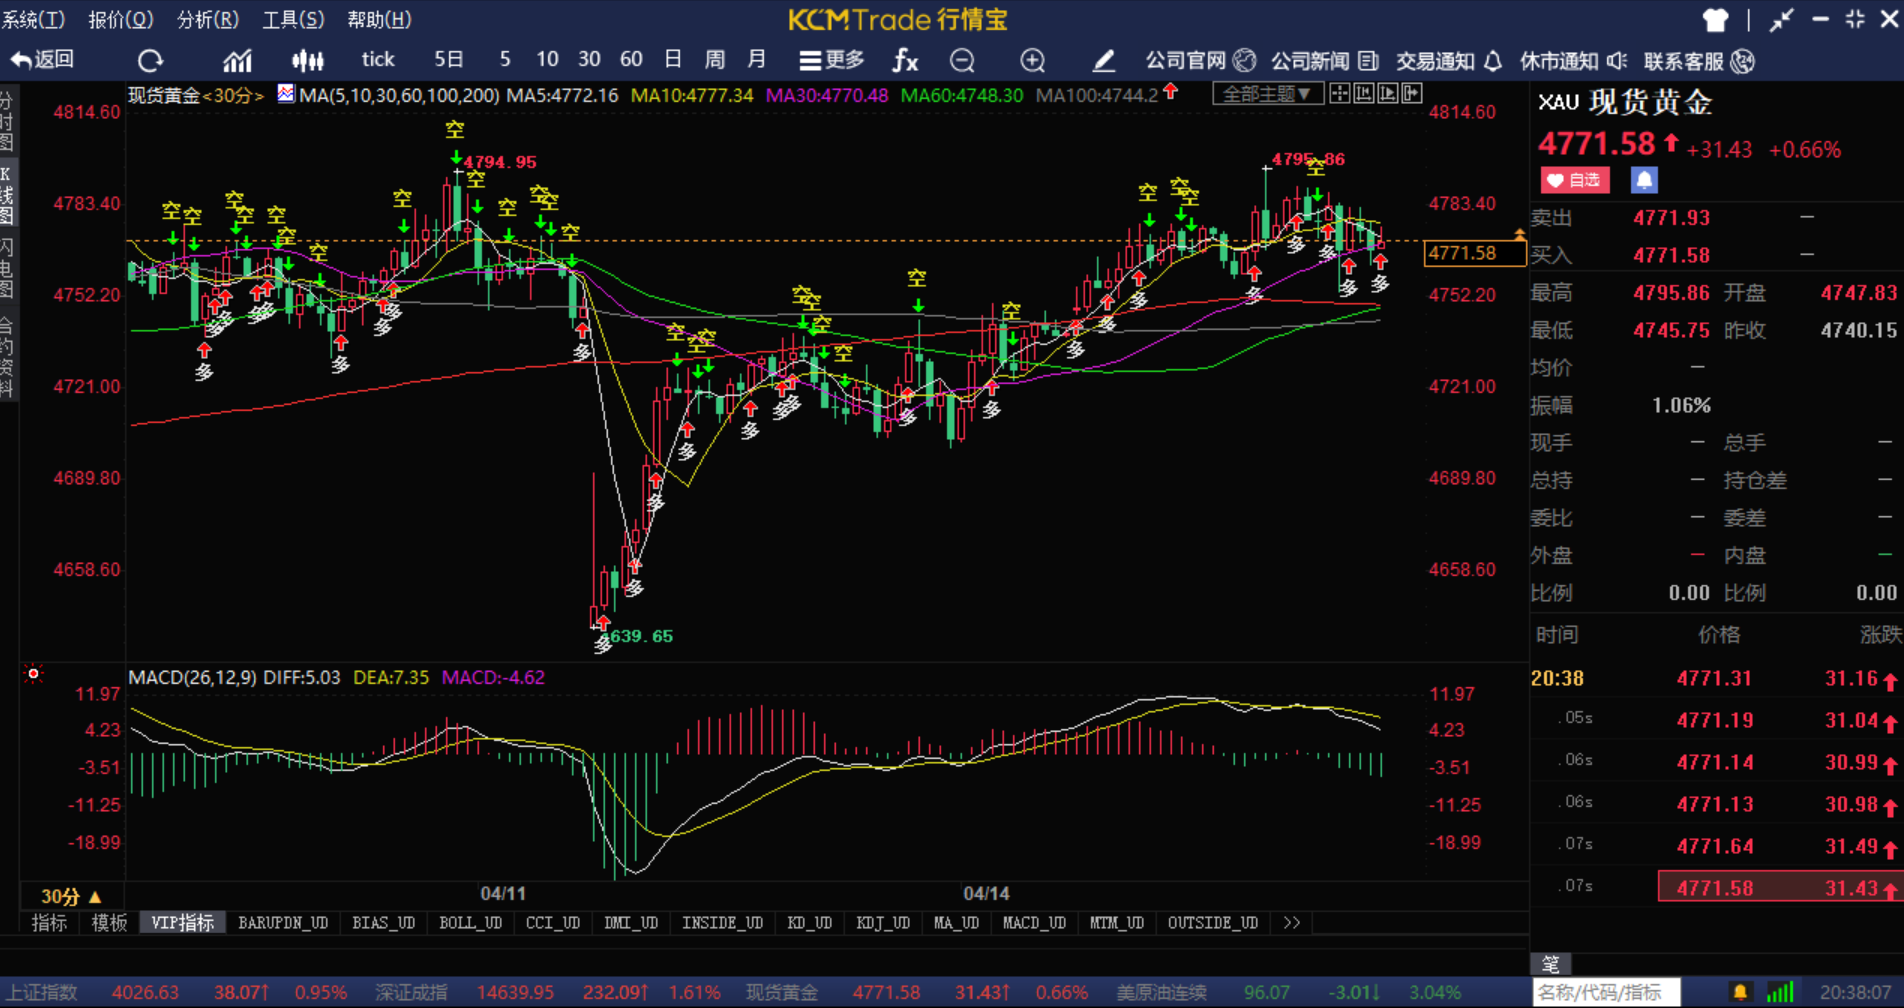Select the MA_UD indicator tab

point(957,923)
